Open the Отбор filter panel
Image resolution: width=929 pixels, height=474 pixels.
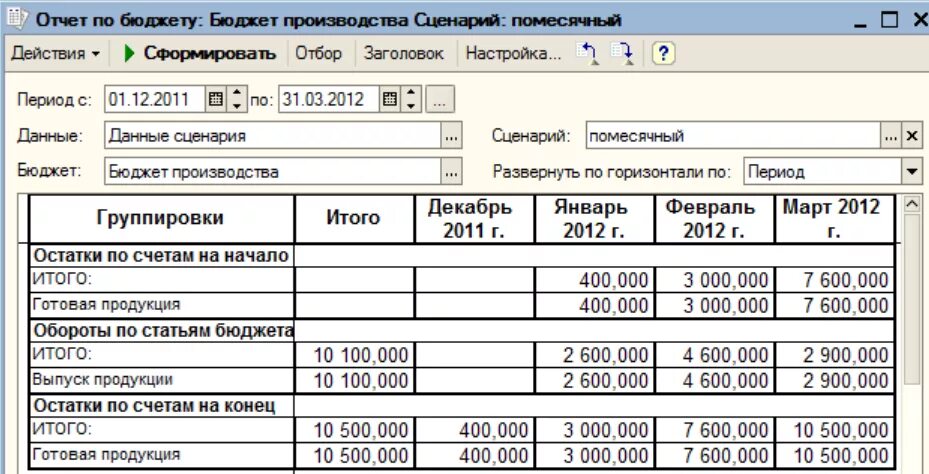pyautogui.click(x=318, y=53)
